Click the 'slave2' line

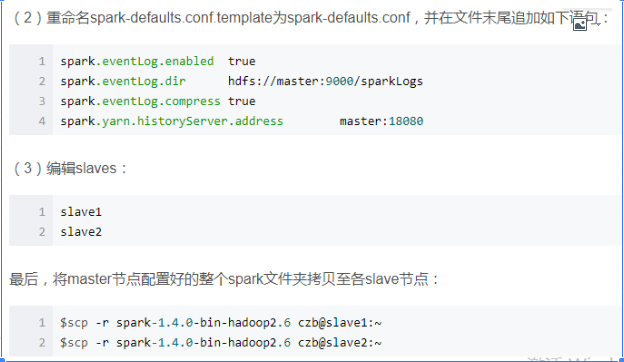81,232
